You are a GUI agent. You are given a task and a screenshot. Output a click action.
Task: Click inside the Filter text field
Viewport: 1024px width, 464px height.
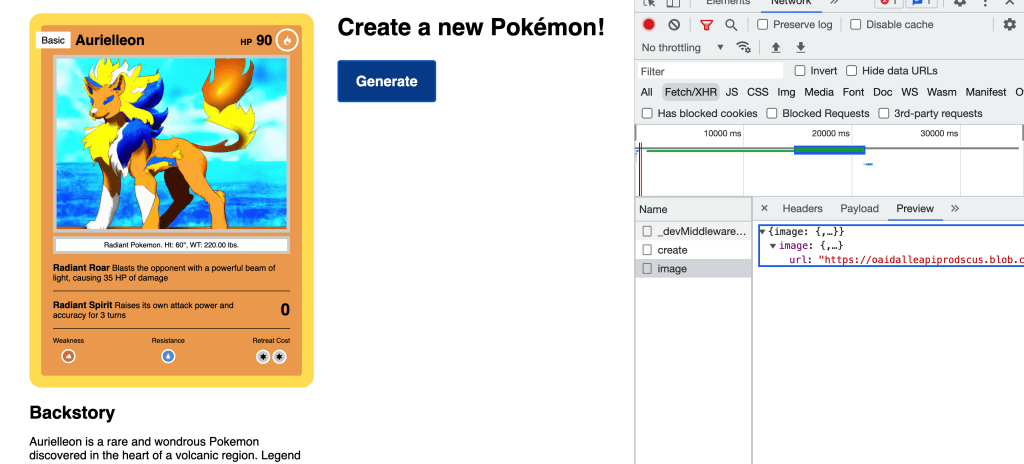point(711,71)
